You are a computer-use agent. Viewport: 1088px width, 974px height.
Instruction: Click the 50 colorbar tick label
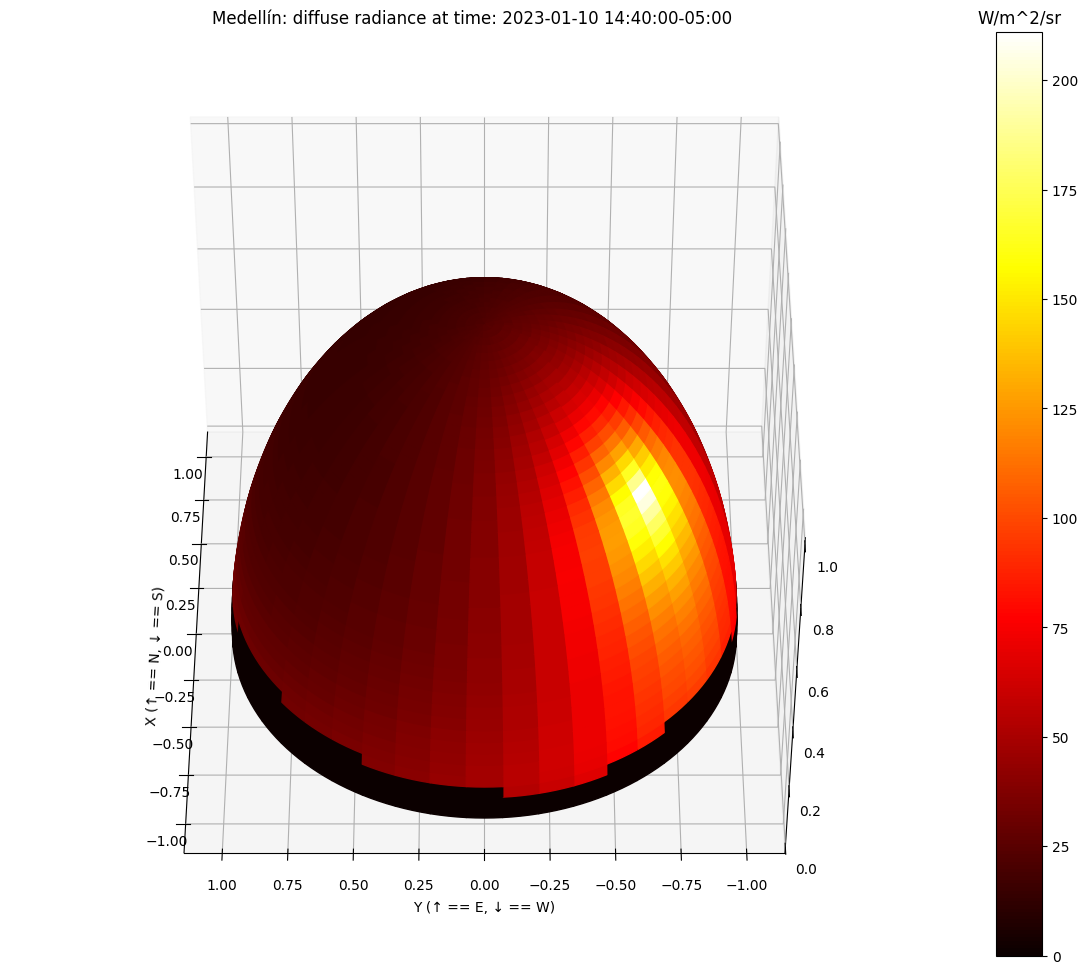tap(1060, 738)
